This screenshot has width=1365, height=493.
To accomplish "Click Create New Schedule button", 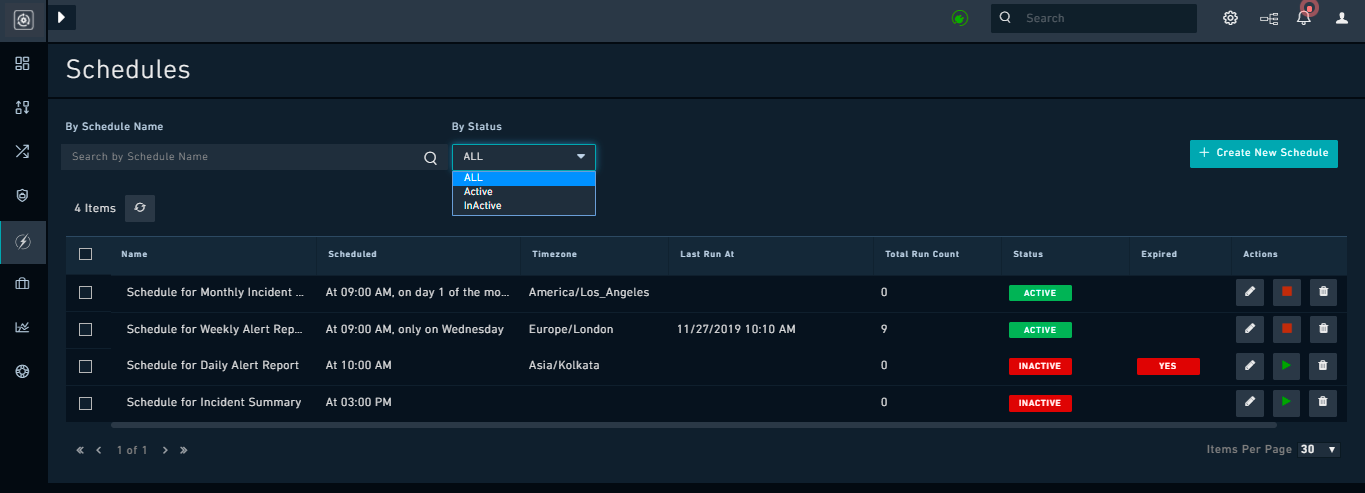I will (1264, 153).
